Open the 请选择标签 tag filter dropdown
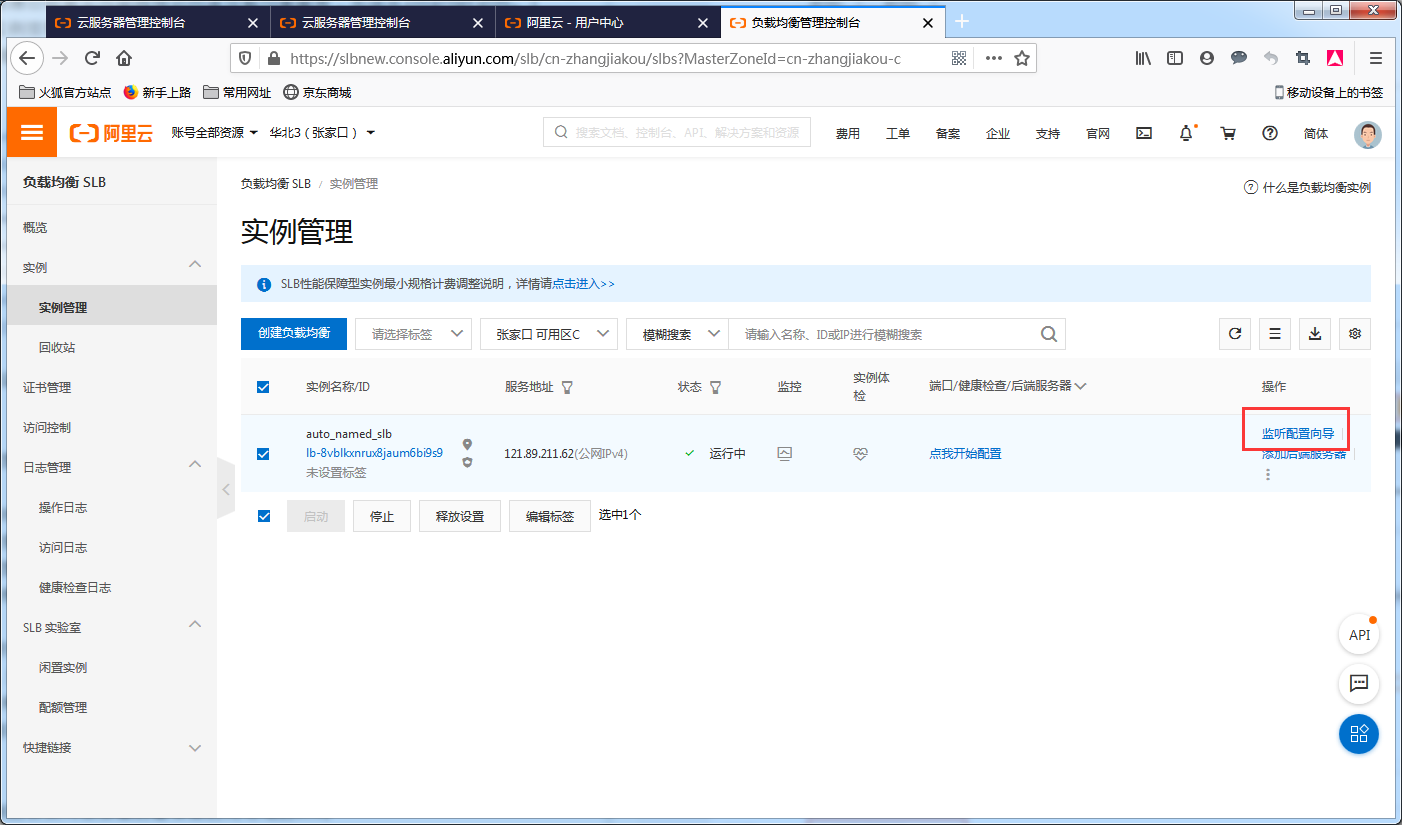 coord(412,333)
